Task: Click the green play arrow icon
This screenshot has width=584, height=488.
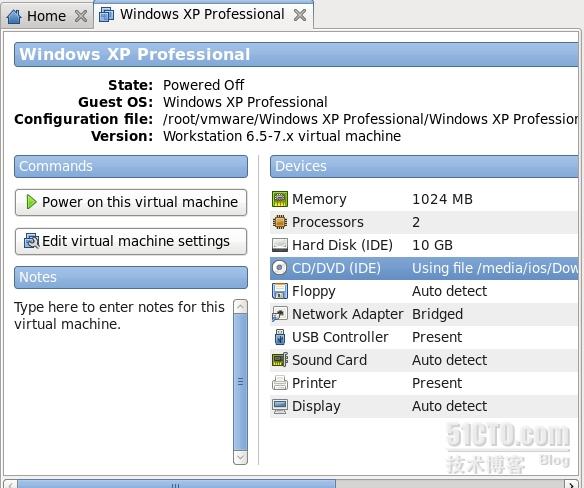Action: click(31, 202)
